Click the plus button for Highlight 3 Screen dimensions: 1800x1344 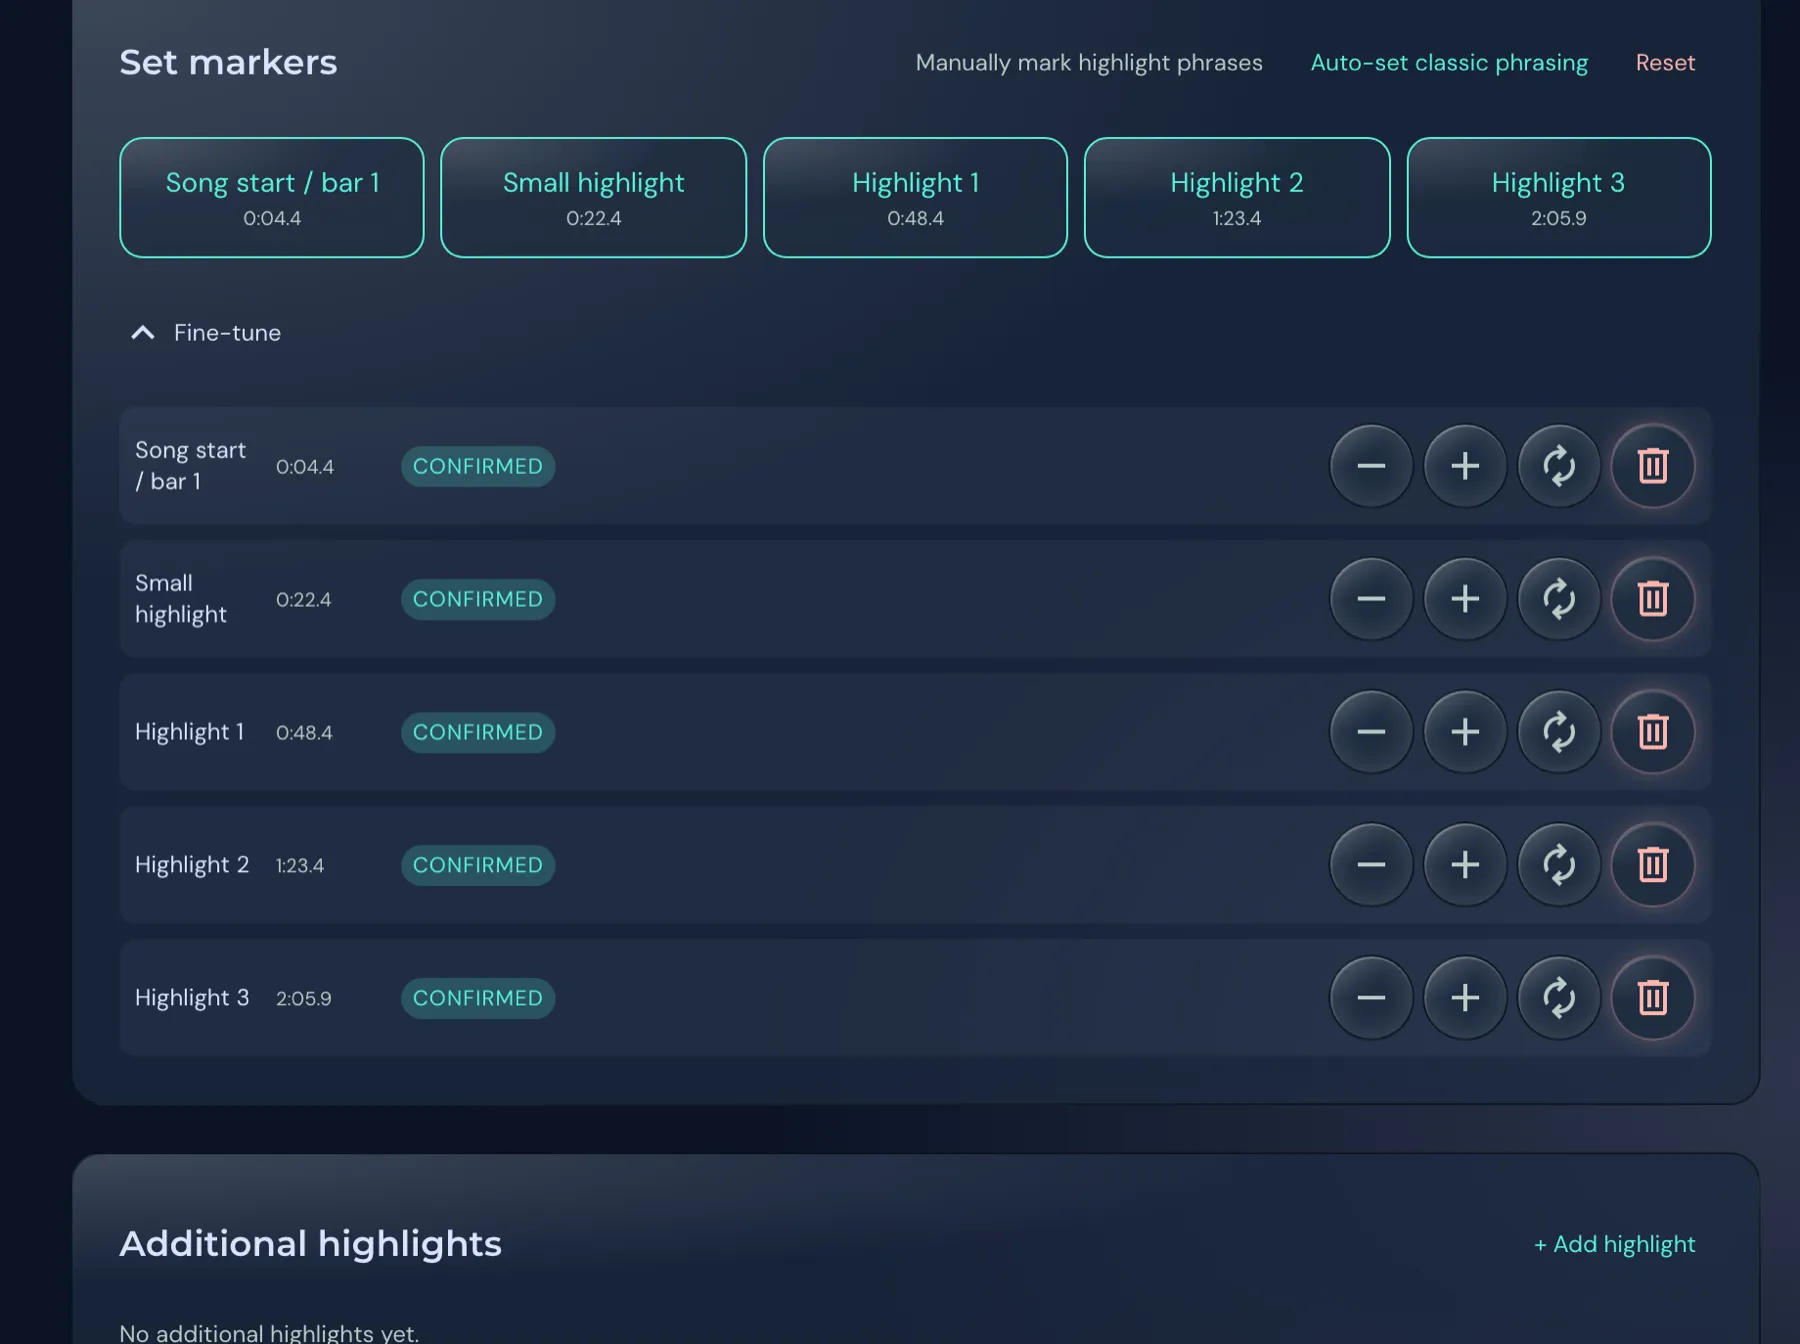1465,998
